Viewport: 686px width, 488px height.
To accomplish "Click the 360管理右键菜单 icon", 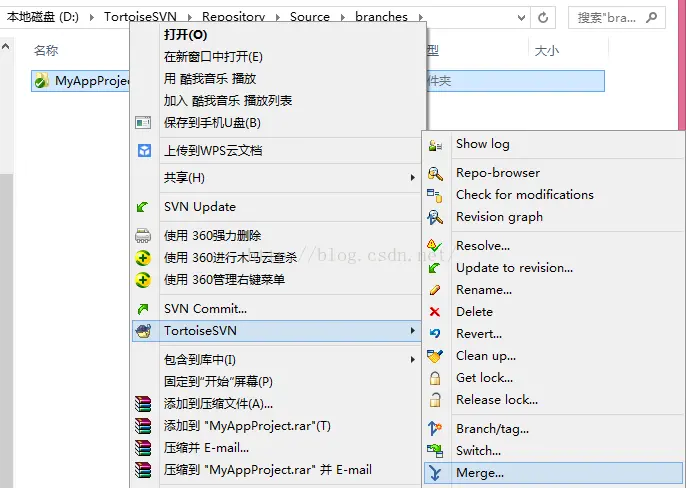I will click(x=143, y=280).
